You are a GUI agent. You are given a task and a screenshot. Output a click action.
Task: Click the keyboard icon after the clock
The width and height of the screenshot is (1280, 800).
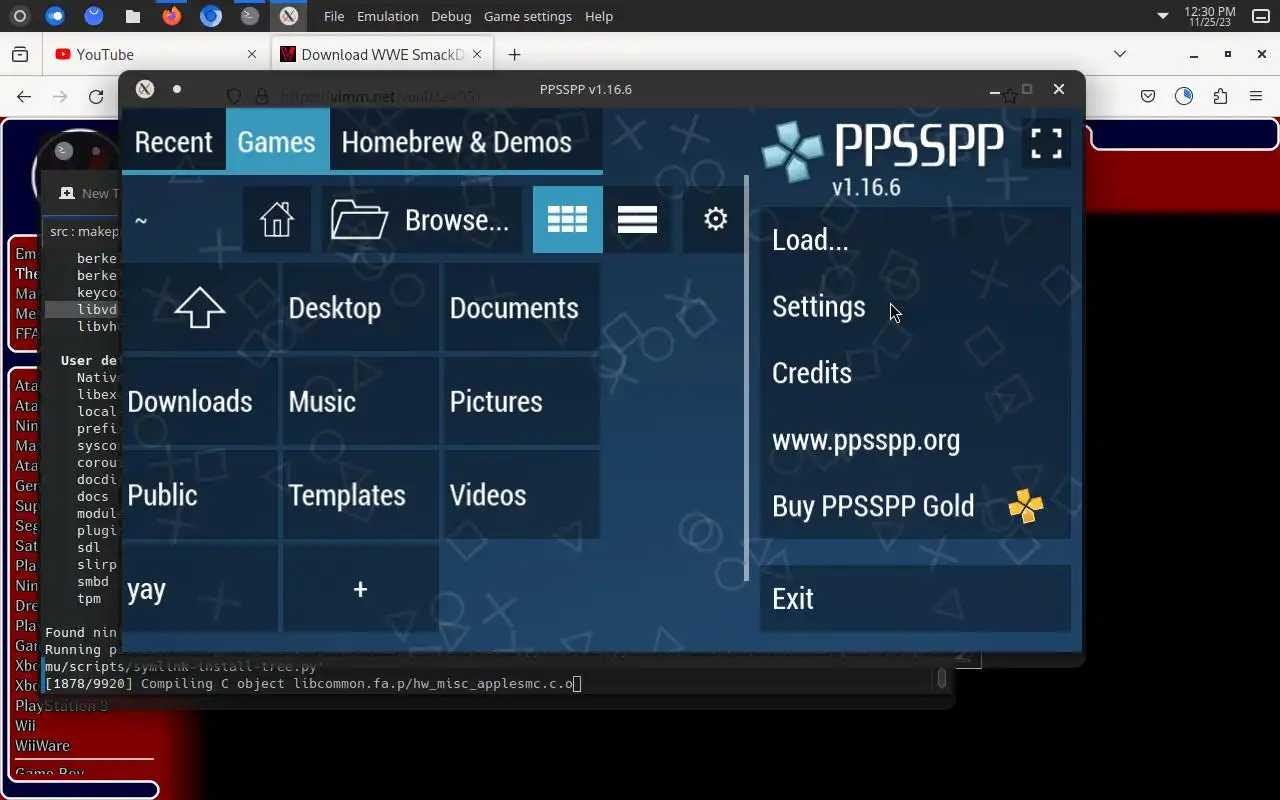tap(1261, 16)
